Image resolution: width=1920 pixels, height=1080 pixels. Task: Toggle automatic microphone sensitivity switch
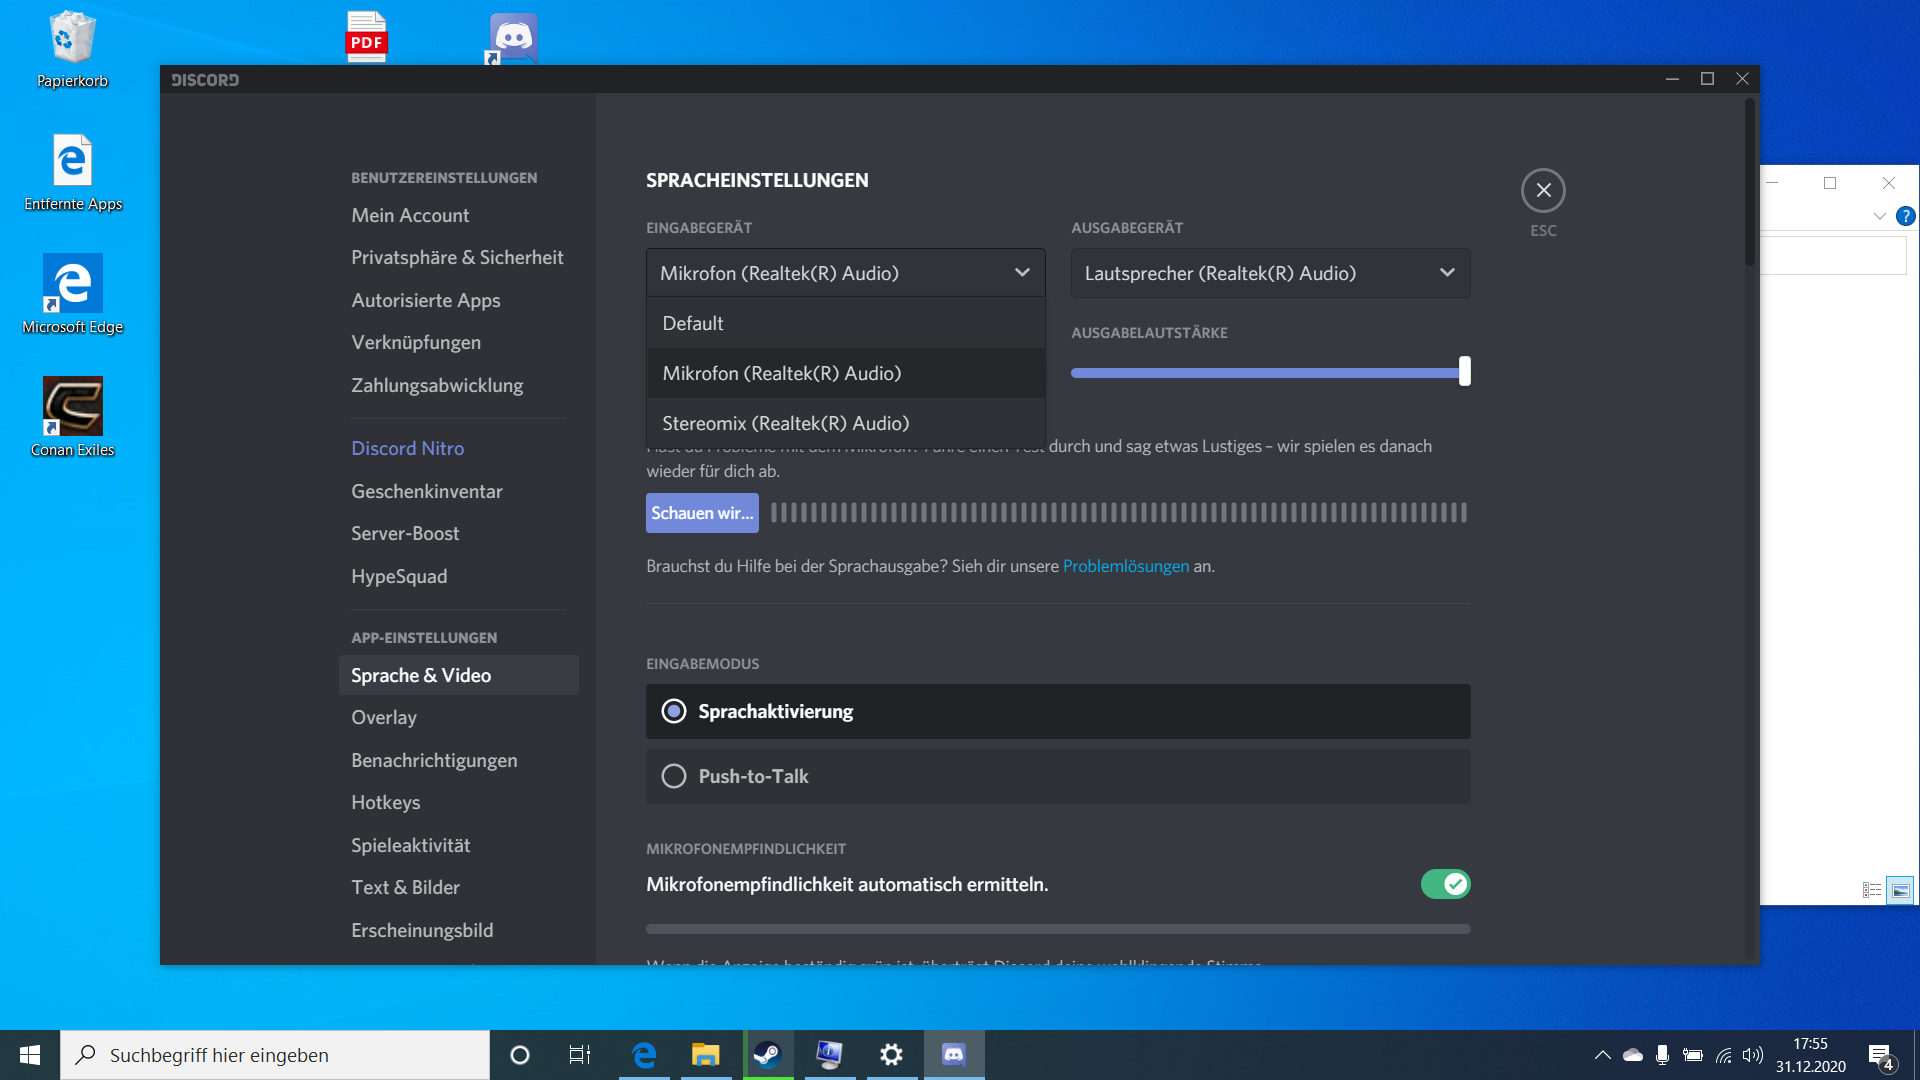[1445, 884]
